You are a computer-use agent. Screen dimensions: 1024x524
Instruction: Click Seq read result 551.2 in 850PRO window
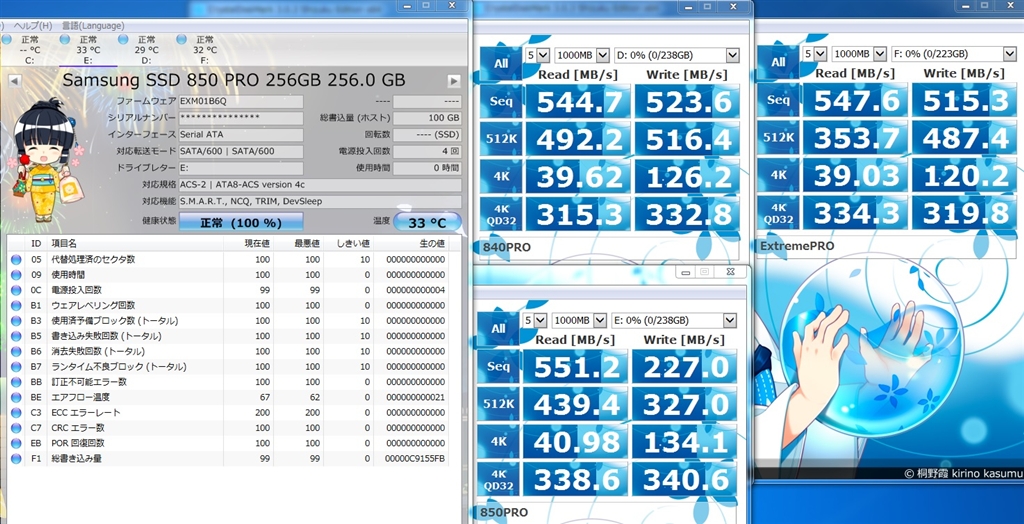[x=576, y=367]
